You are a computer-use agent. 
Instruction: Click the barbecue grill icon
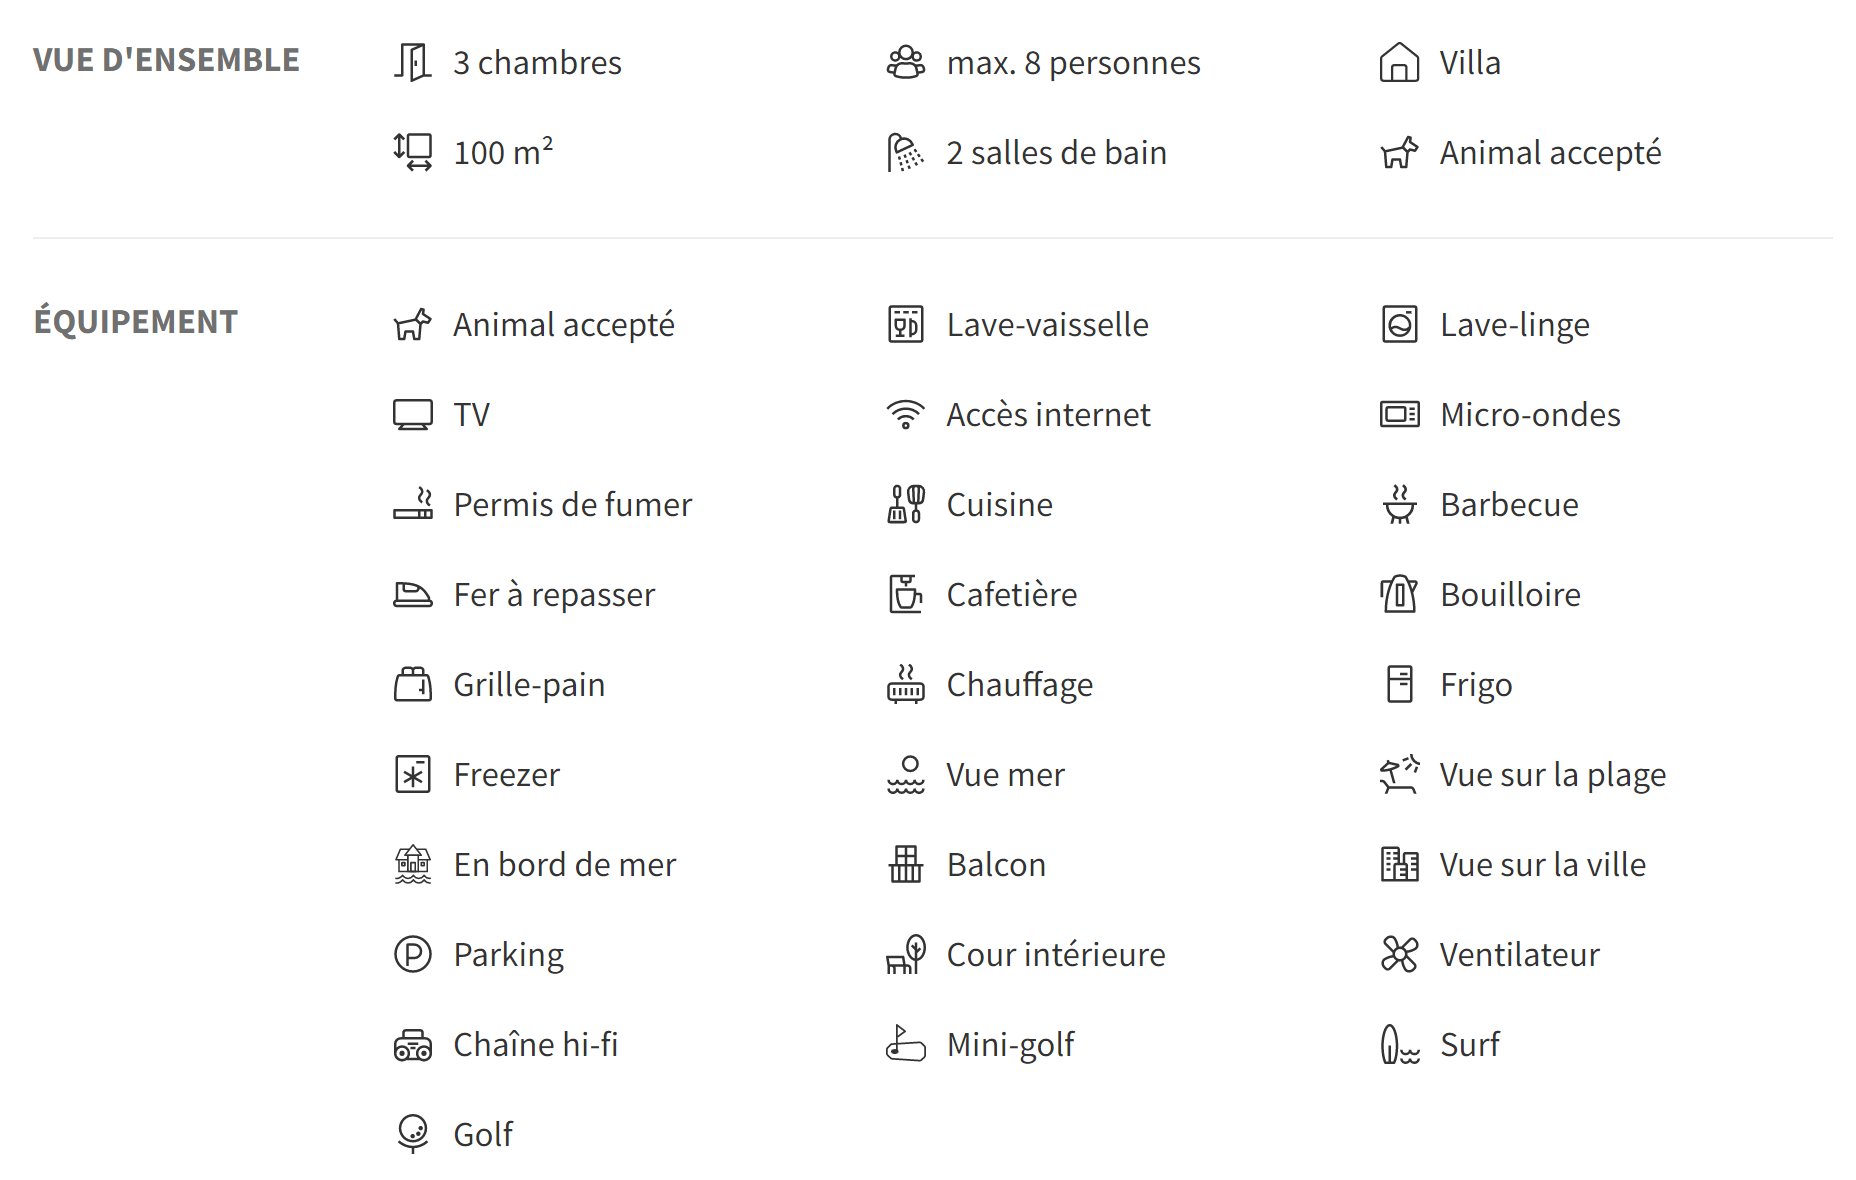tap(1399, 504)
